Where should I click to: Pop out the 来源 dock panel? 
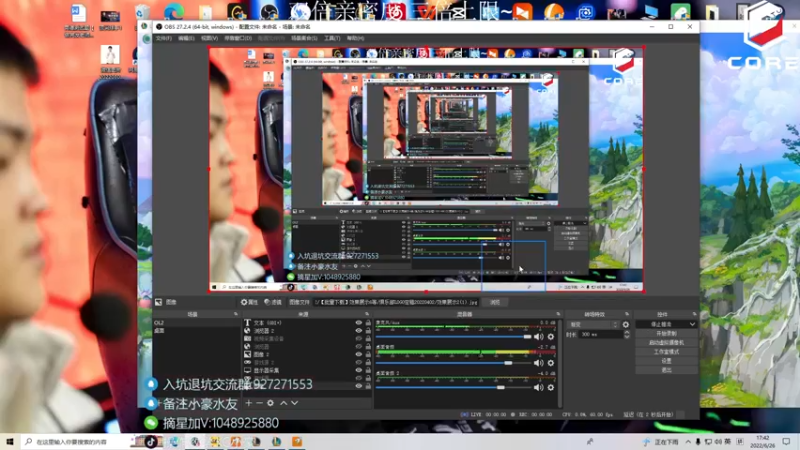coord(367,314)
